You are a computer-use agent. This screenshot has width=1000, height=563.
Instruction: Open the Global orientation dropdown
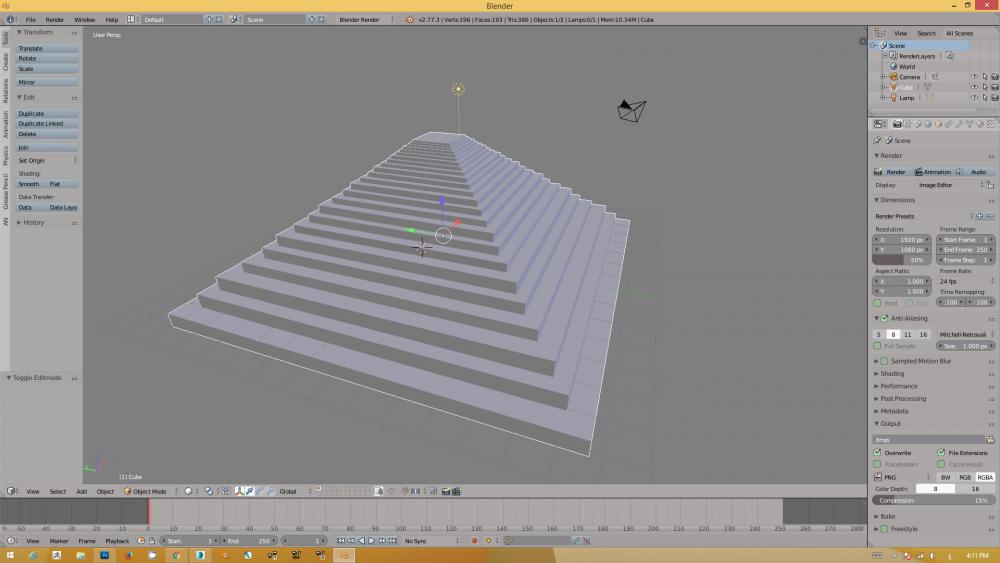point(295,491)
